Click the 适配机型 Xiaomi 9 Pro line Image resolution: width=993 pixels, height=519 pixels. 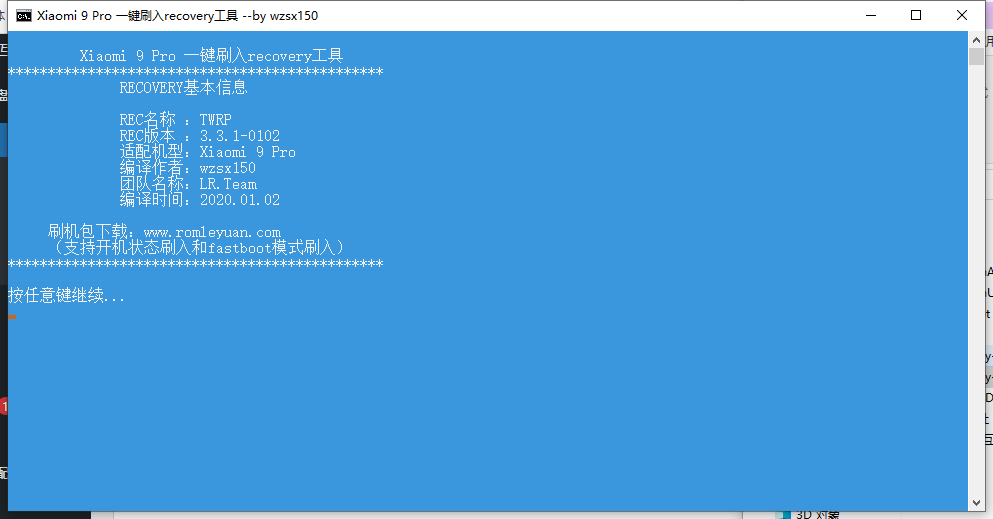tap(208, 152)
